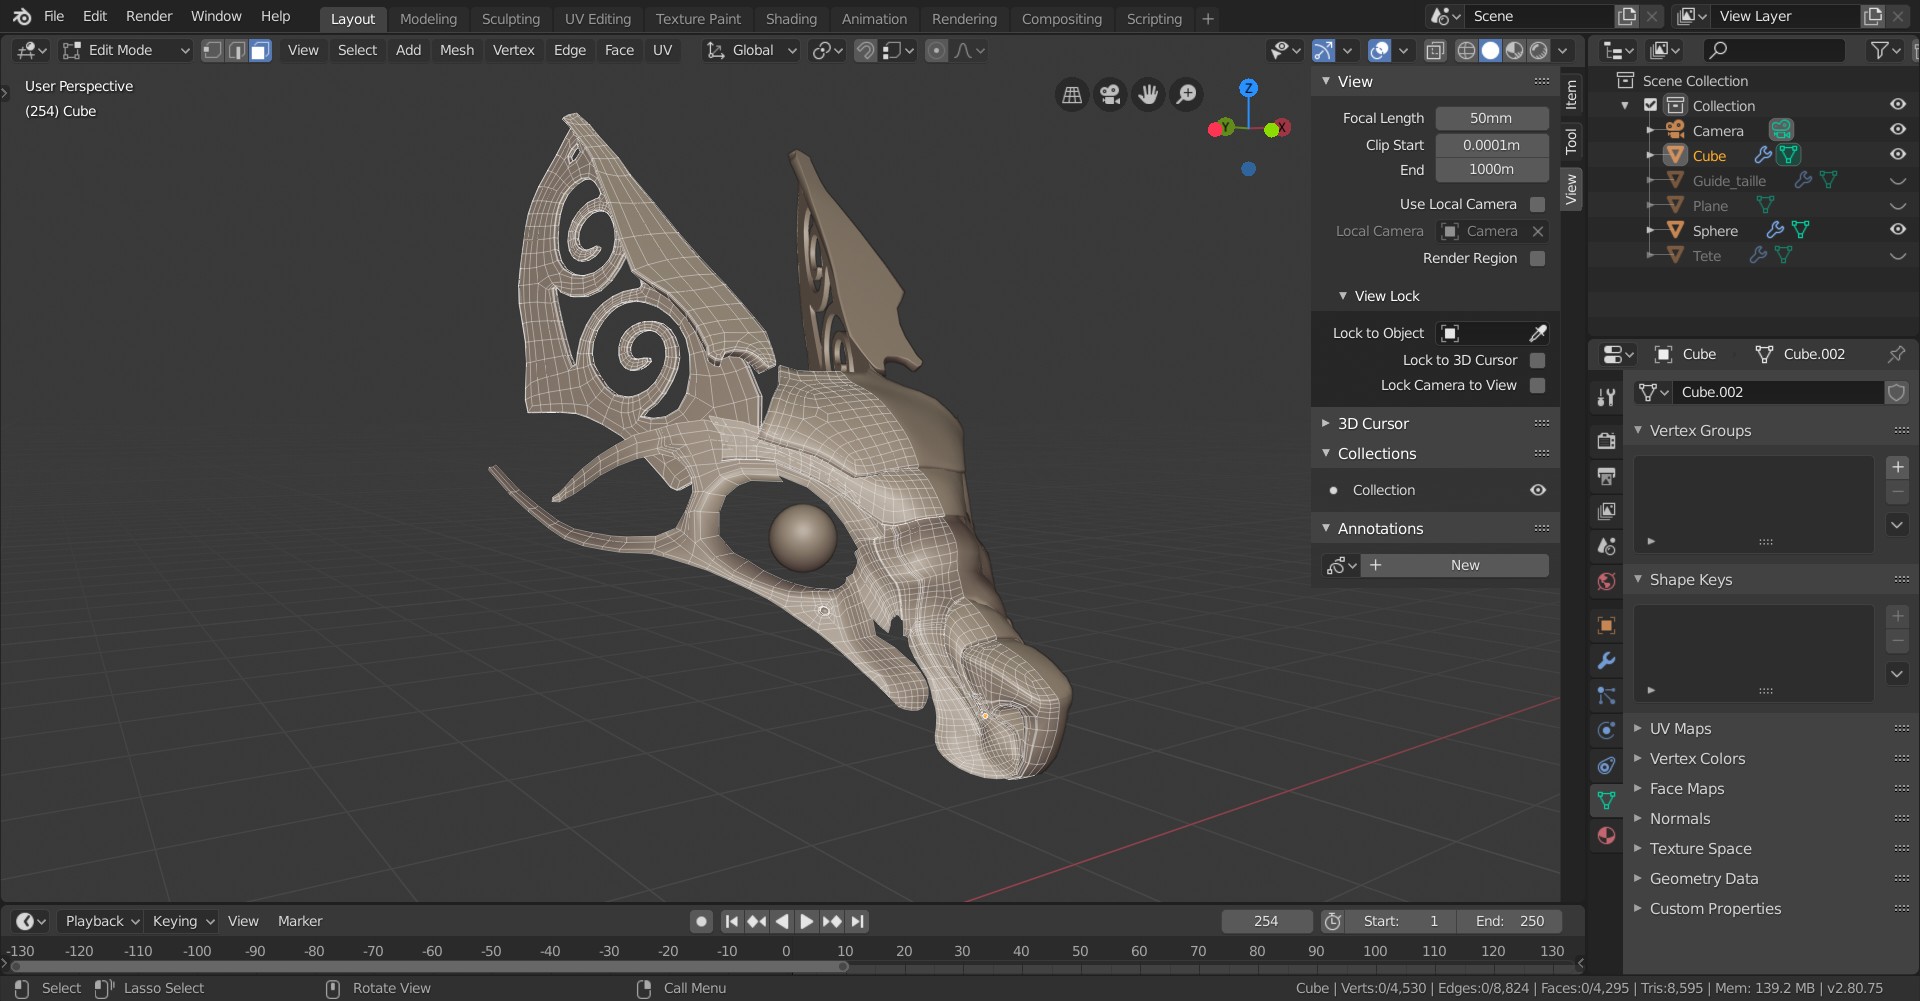The height and width of the screenshot is (1001, 1920).
Task: Expand the 3D Cursor panel
Action: click(1373, 424)
